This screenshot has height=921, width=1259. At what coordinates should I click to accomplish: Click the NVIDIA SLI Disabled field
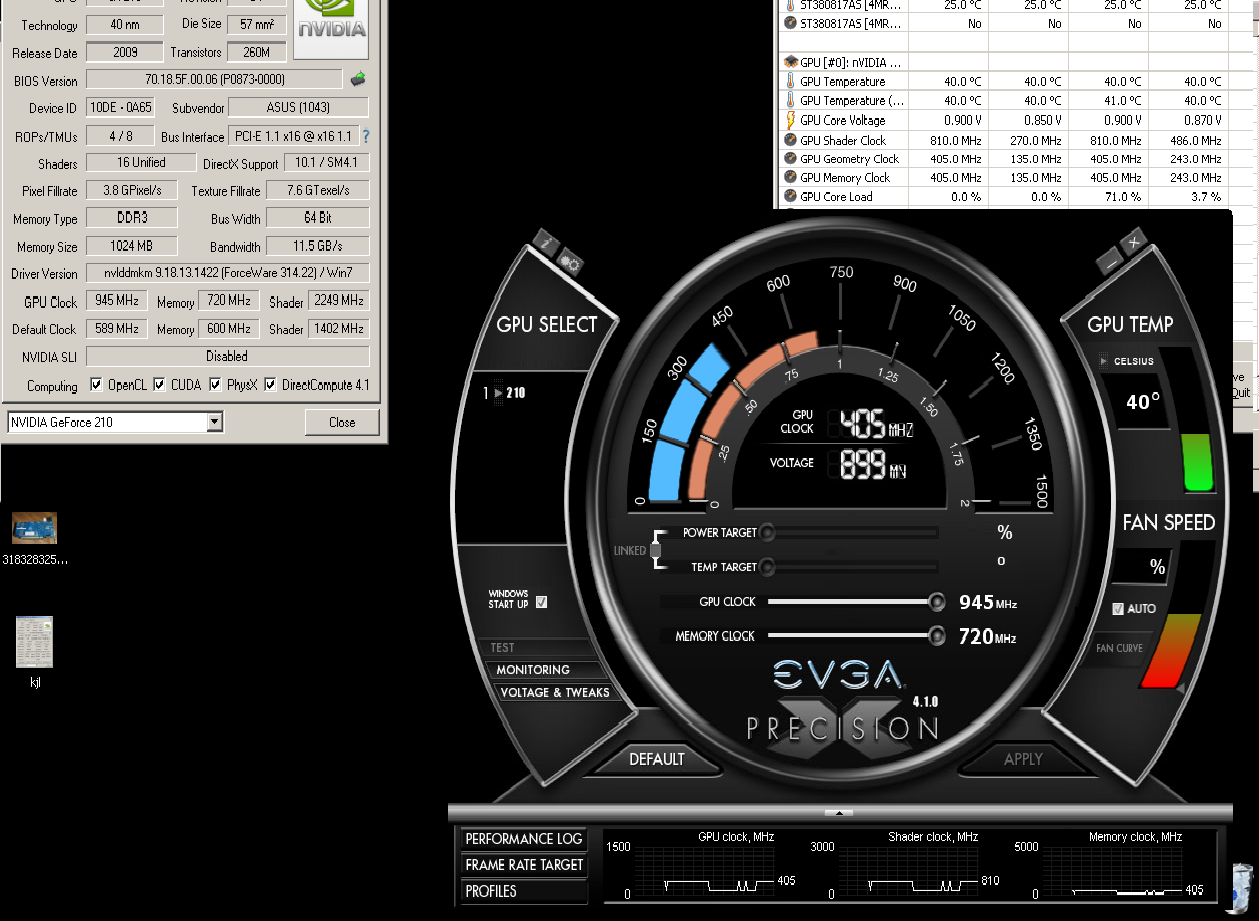[x=227, y=356]
